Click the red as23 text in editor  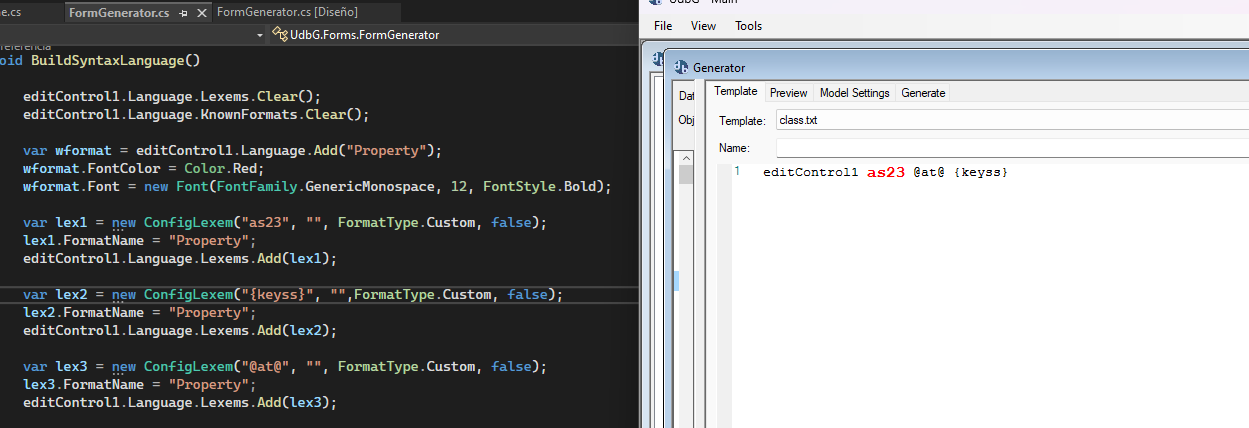885,173
